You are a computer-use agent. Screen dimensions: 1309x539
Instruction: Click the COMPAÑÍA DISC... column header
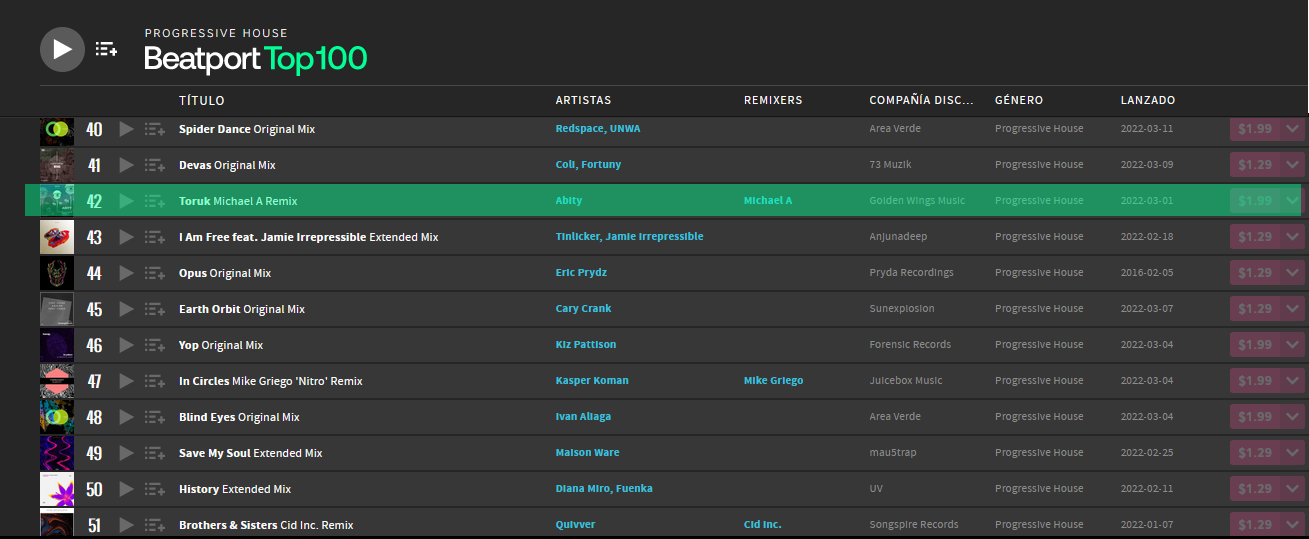click(922, 101)
